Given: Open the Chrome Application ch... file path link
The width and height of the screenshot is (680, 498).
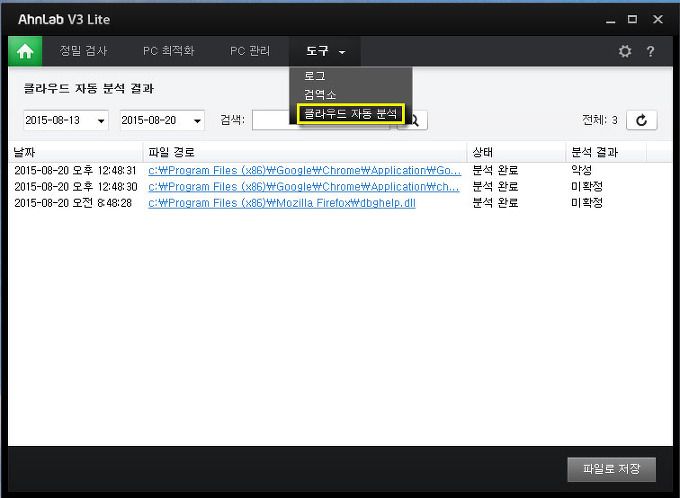Looking at the screenshot, I should 304,187.
